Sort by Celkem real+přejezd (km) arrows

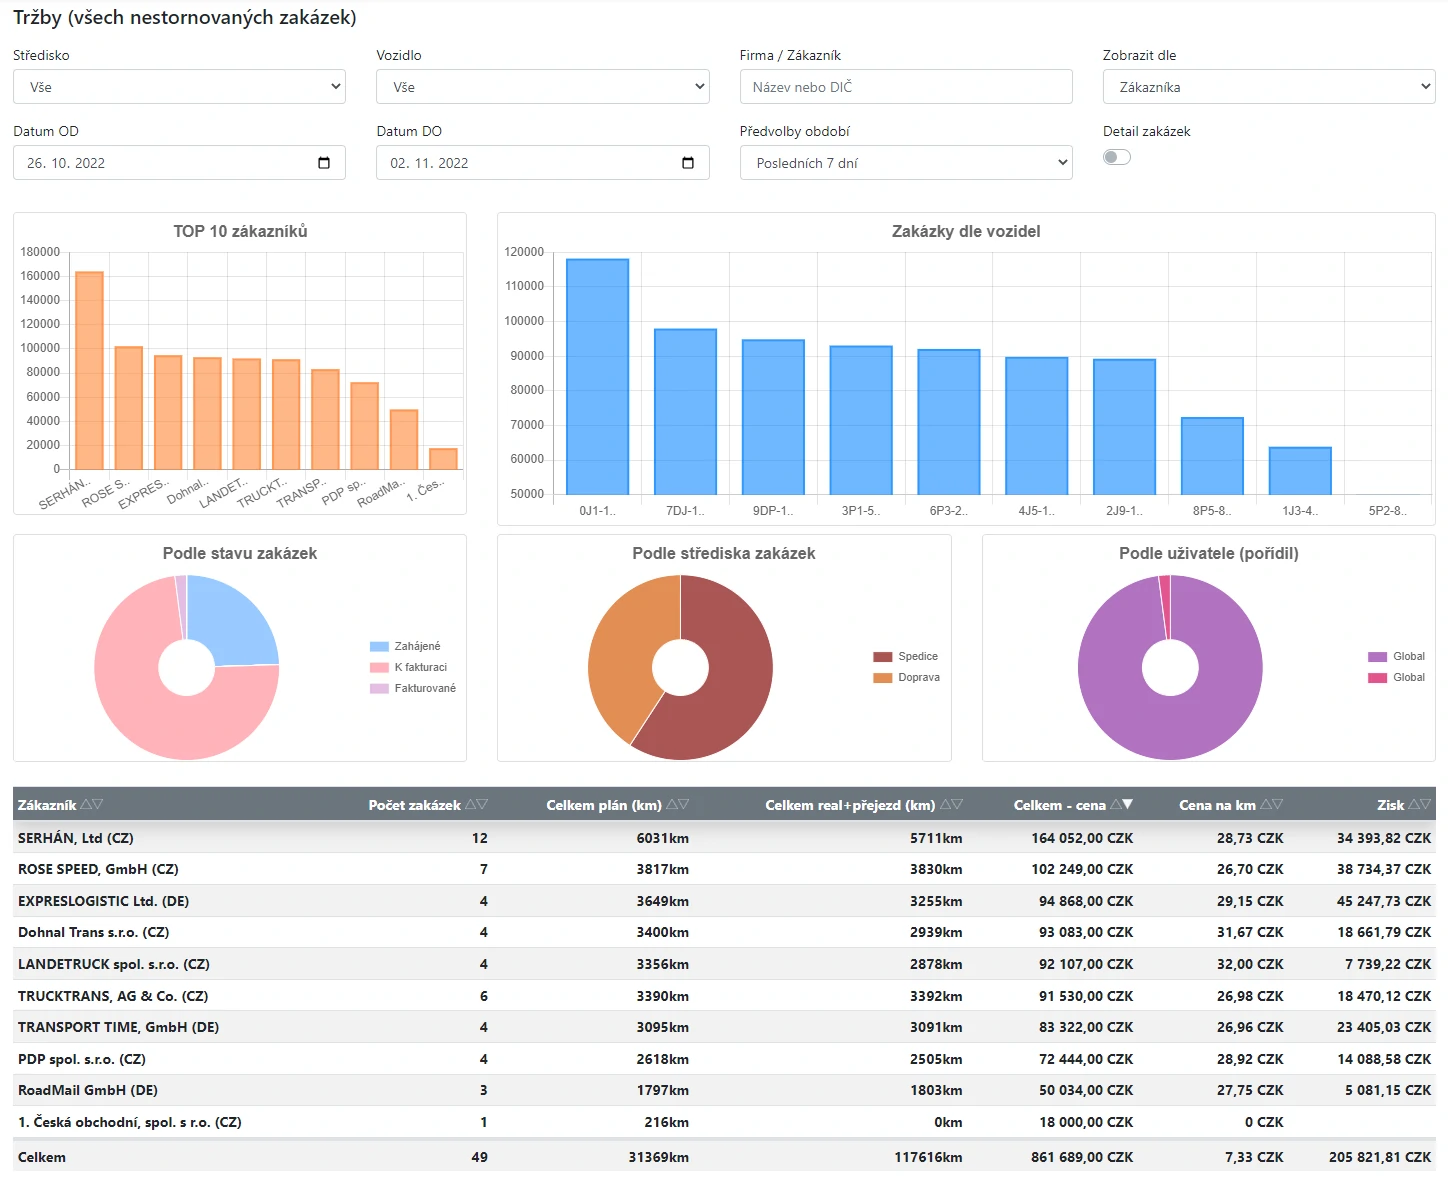pyautogui.click(x=952, y=804)
